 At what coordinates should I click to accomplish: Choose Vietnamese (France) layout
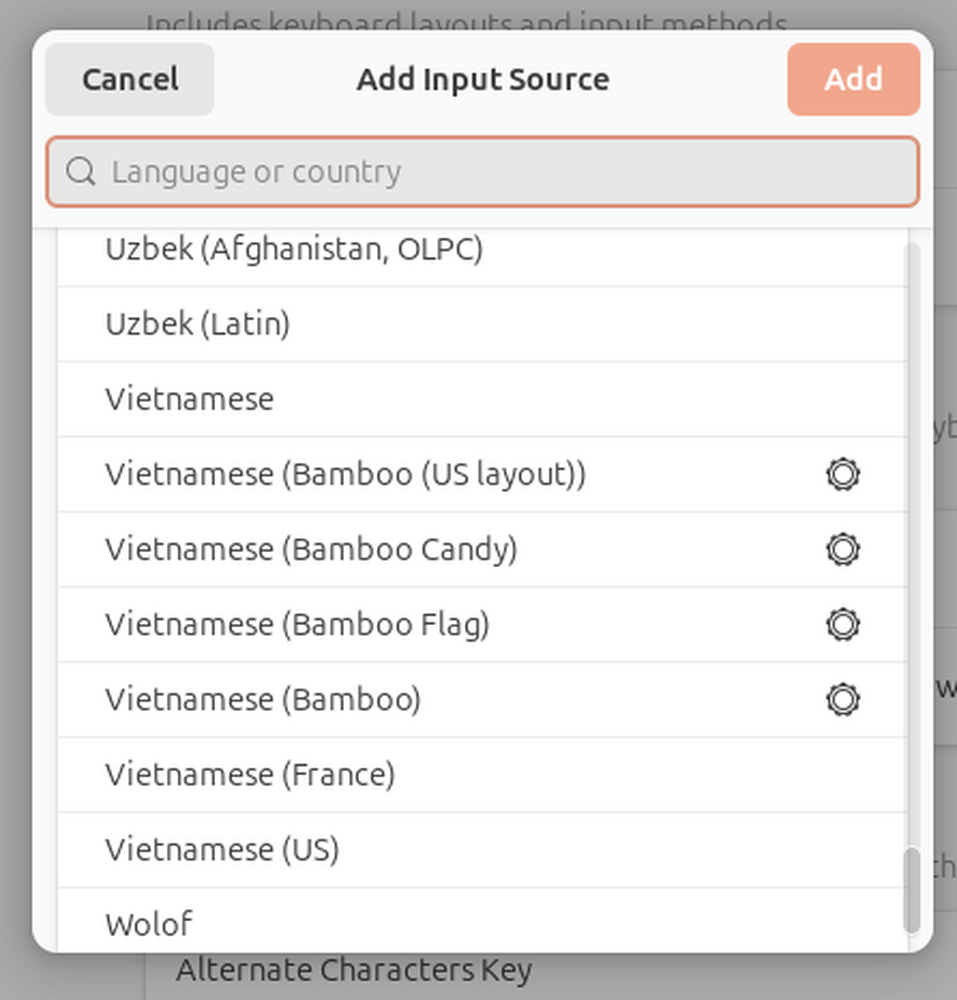250,774
